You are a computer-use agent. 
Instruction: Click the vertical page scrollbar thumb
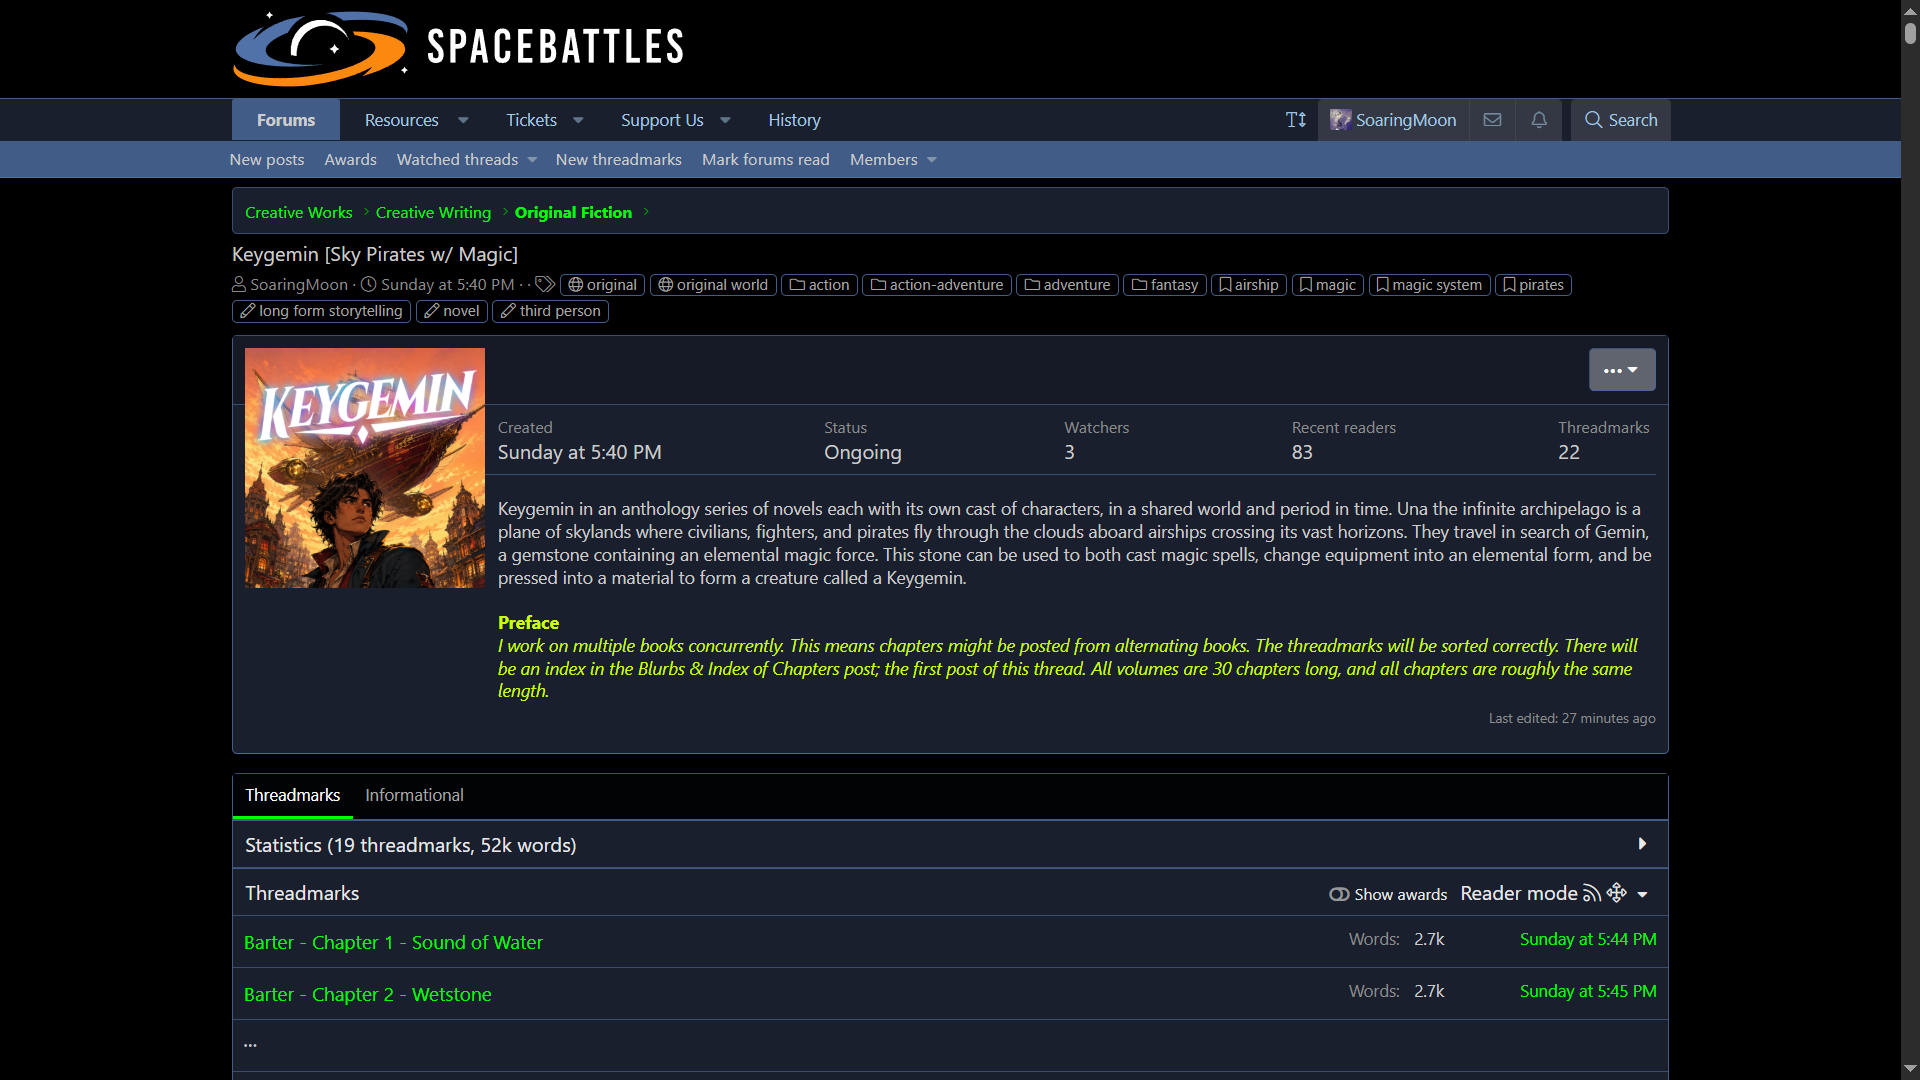click(1910, 32)
